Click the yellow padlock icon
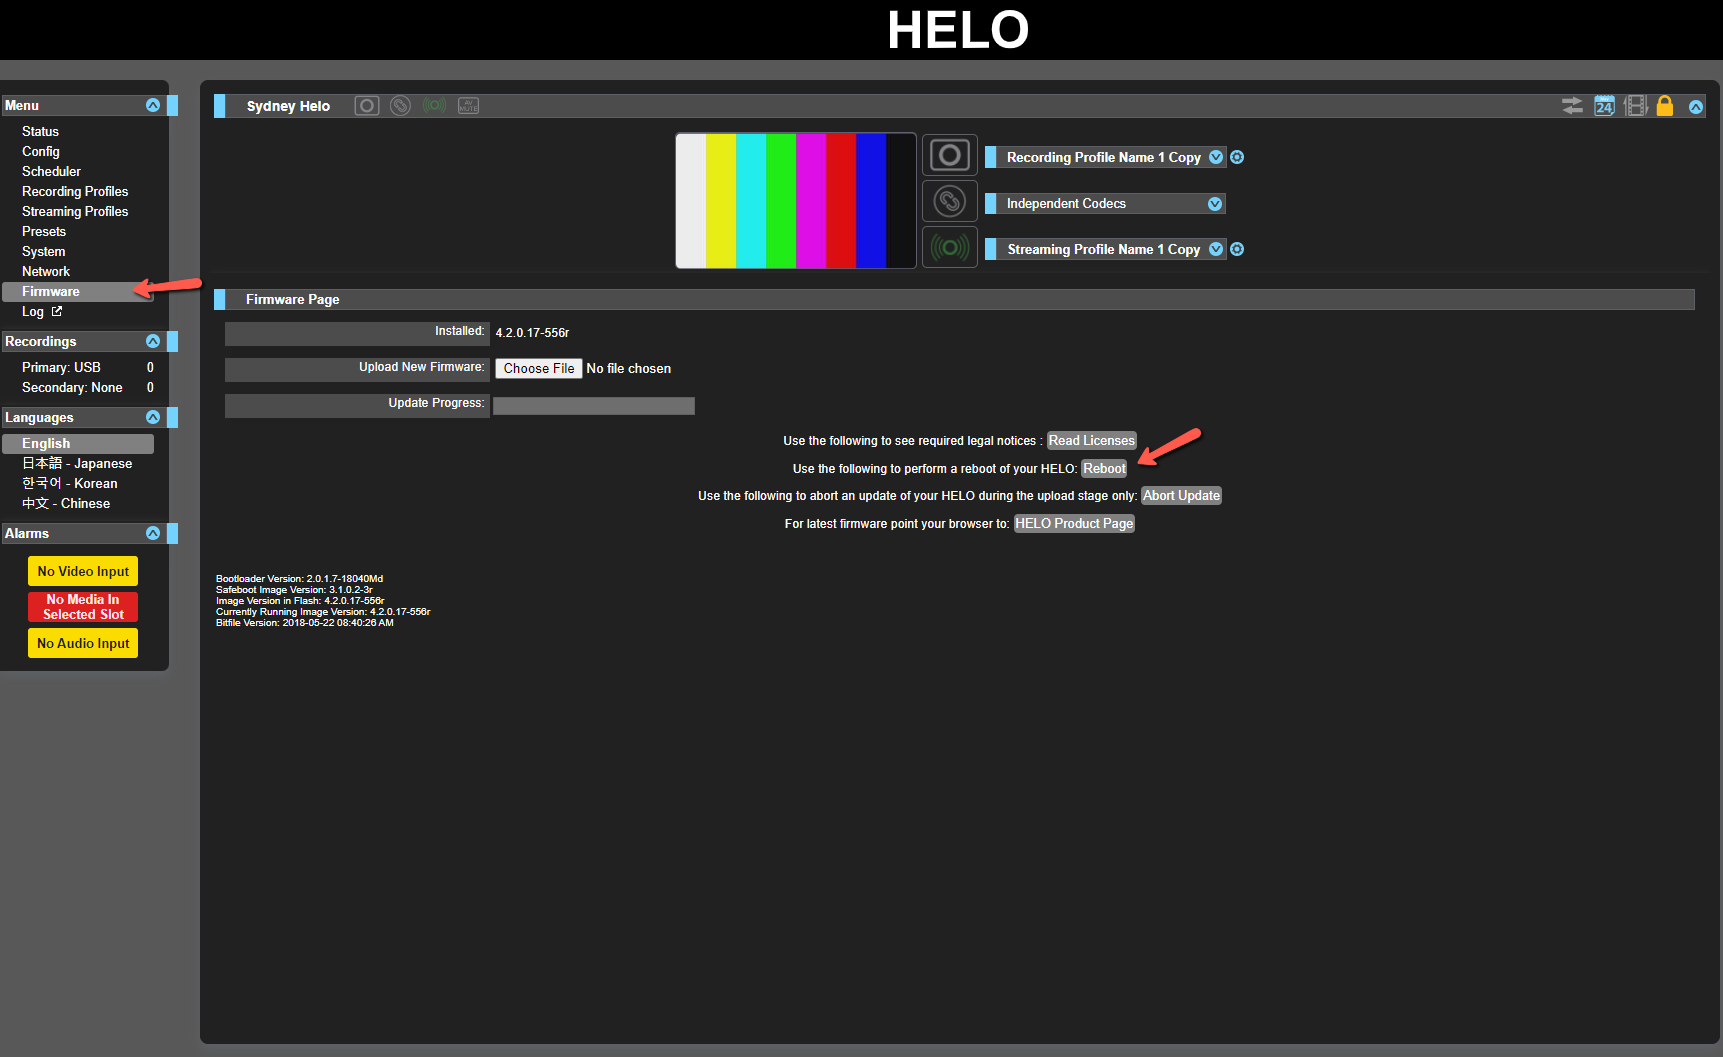The height and width of the screenshot is (1057, 1723). (x=1665, y=106)
